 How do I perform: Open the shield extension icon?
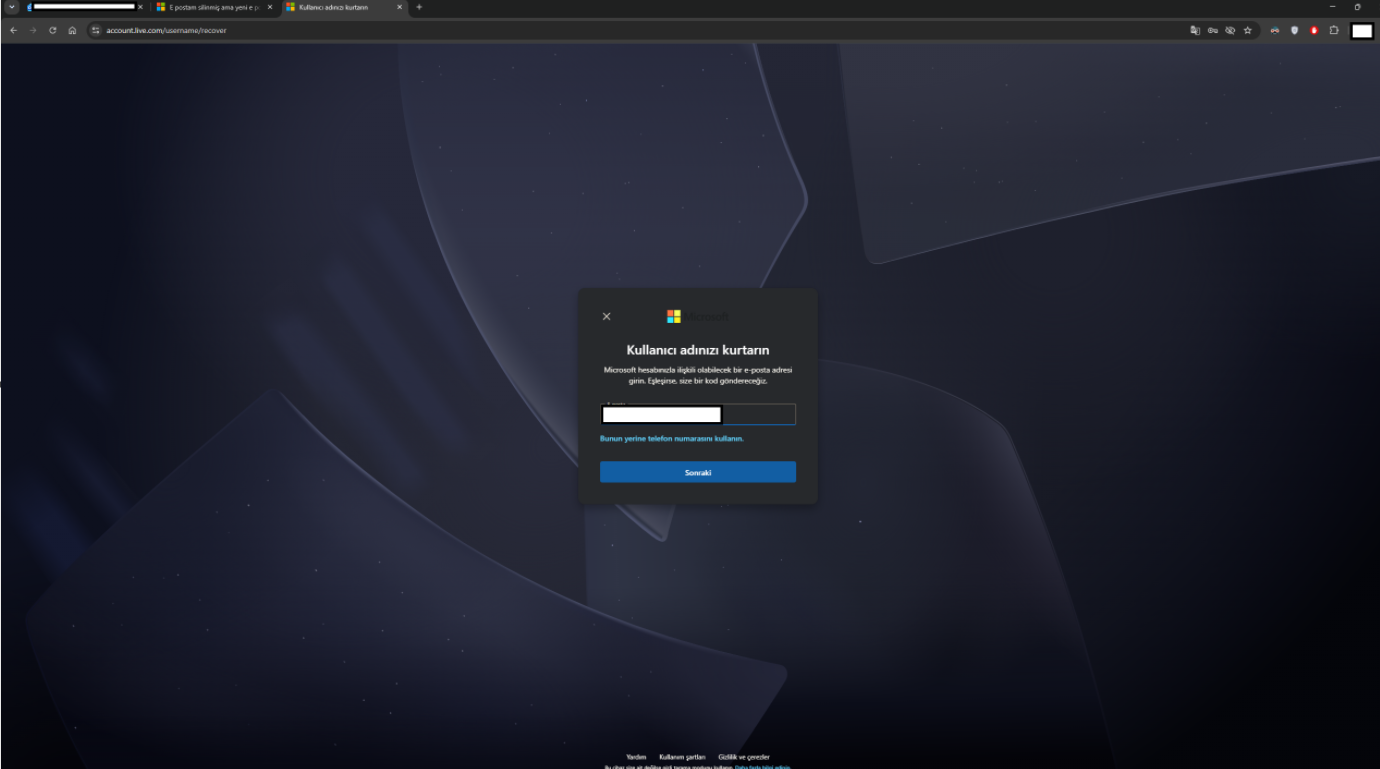(x=1294, y=30)
